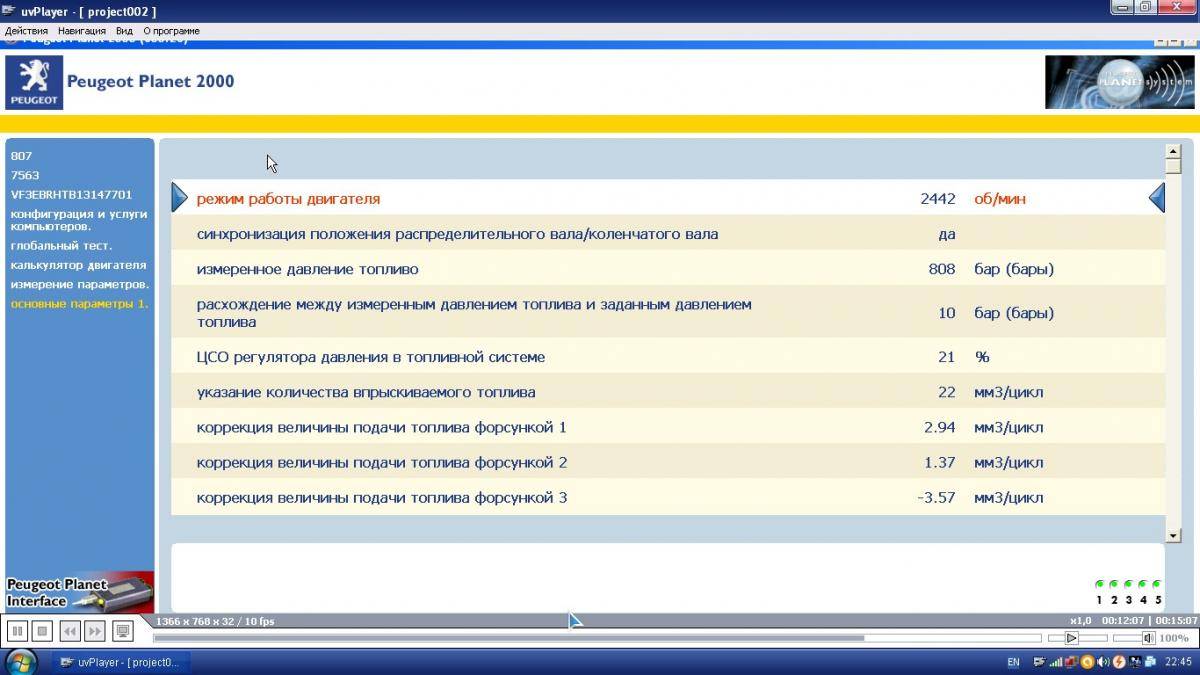The height and width of the screenshot is (675, 1200).
Task: Open the Windows Start button
Action: [21, 661]
